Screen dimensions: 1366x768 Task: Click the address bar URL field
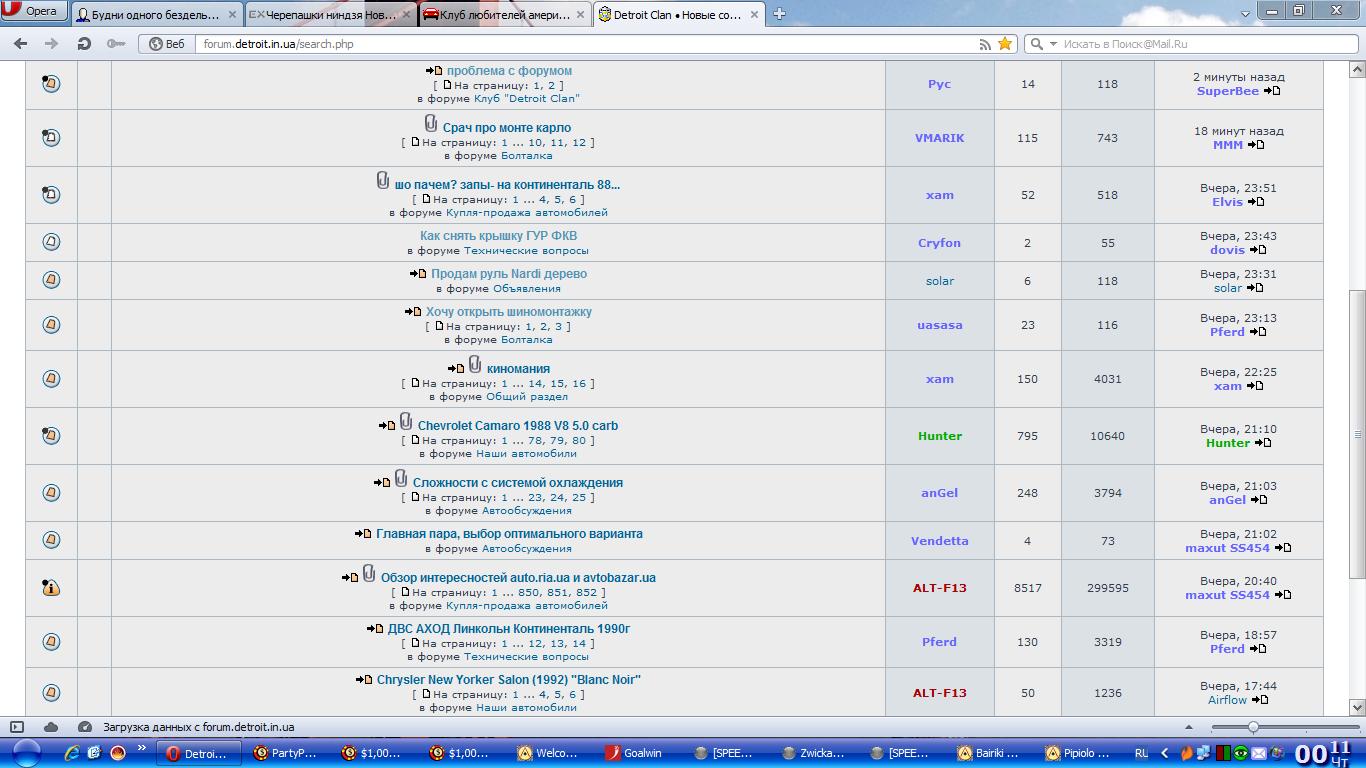pyautogui.click(x=580, y=44)
